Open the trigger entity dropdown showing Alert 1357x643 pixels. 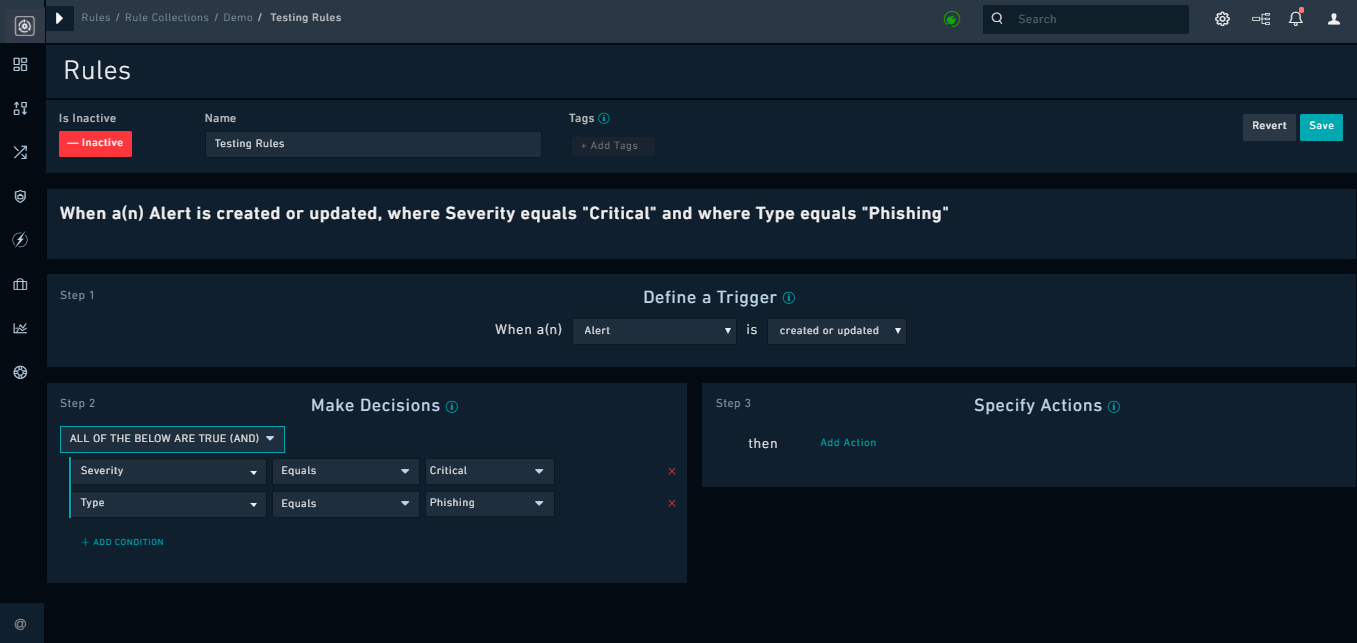pyautogui.click(x=654, y=330)
